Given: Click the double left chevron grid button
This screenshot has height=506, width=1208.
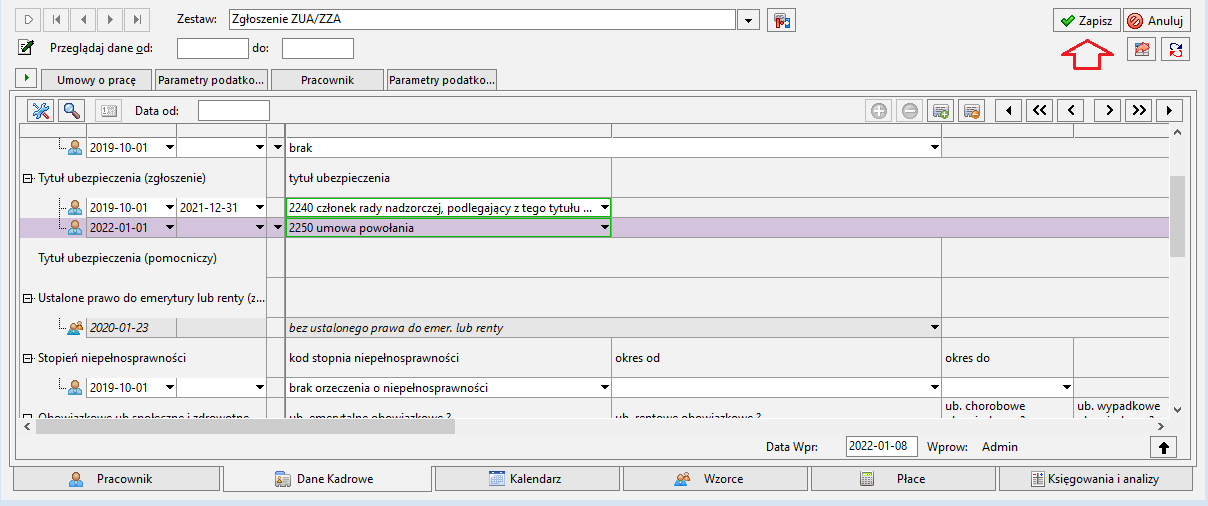Looking at the screenshot, I should point(1040,111).
